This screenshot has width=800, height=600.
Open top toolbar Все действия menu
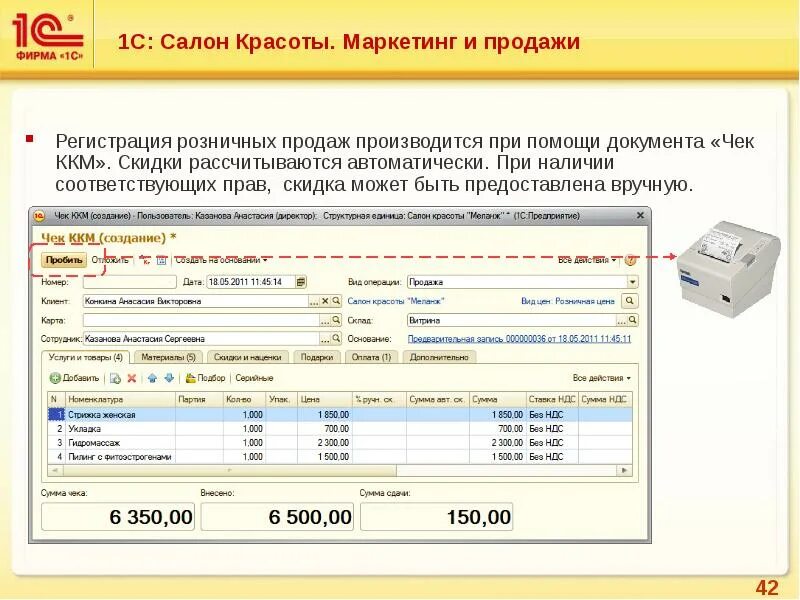[587, 260]
